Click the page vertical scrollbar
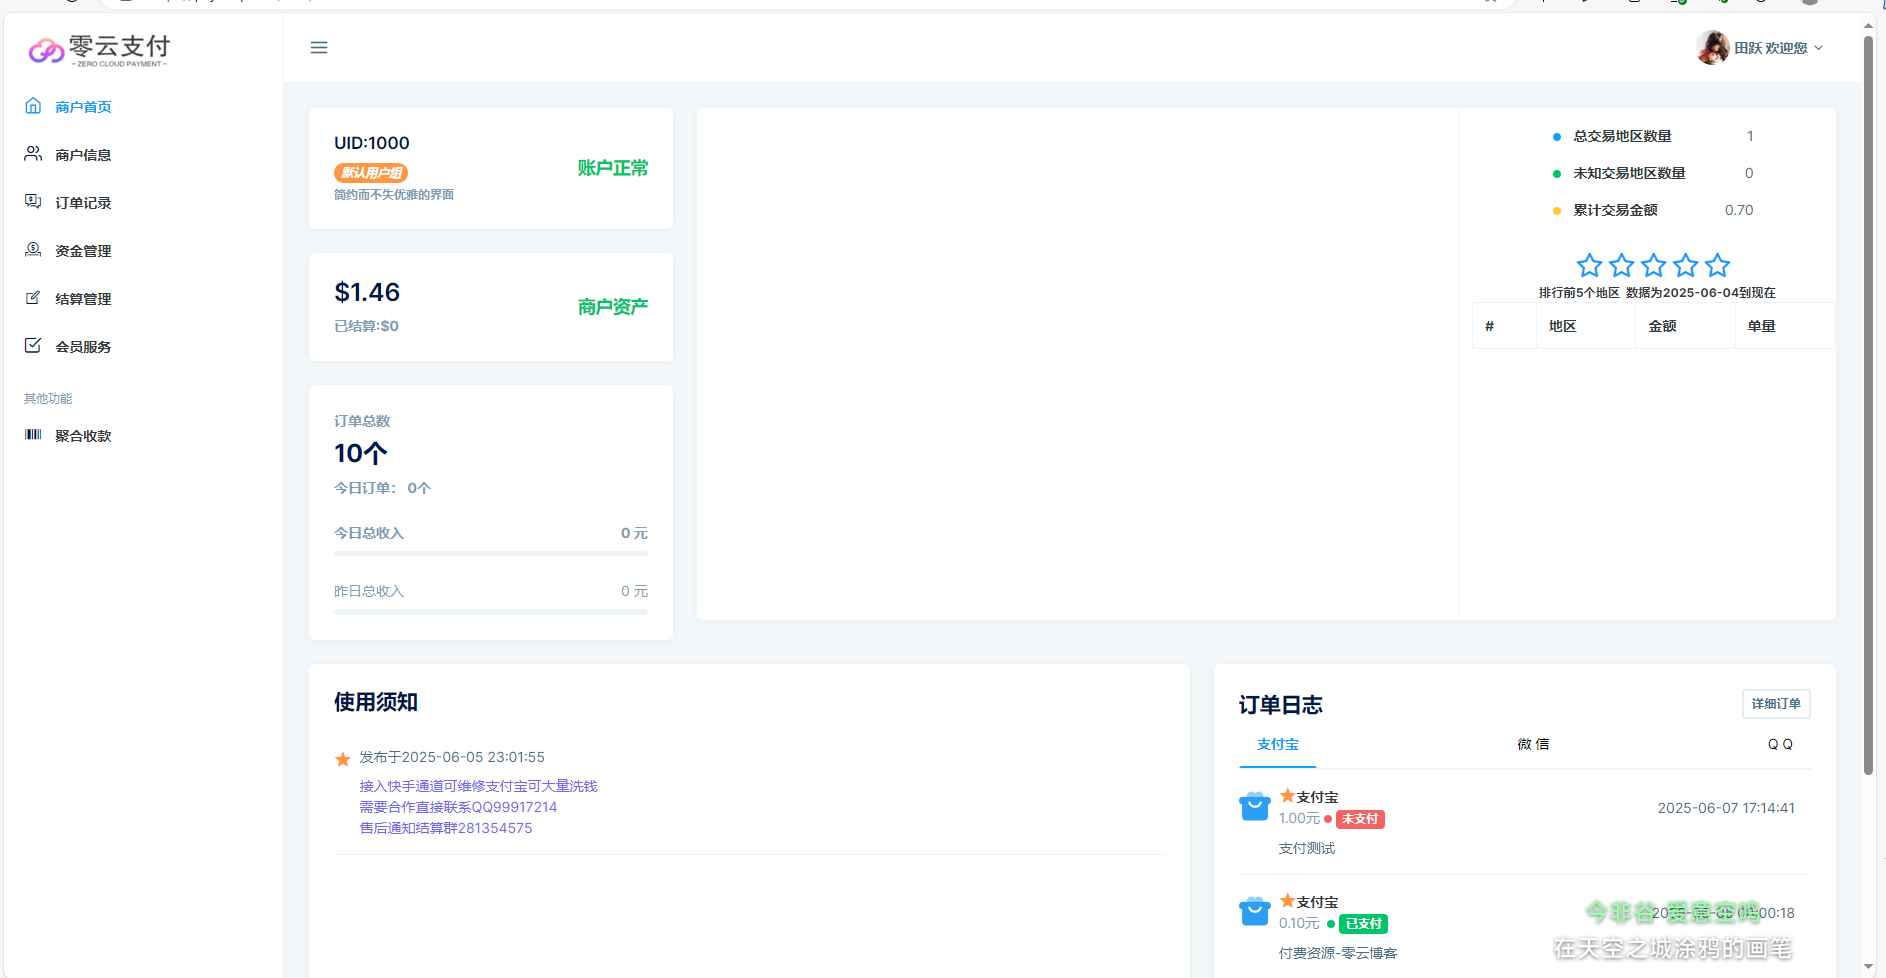 [1867, 400]
